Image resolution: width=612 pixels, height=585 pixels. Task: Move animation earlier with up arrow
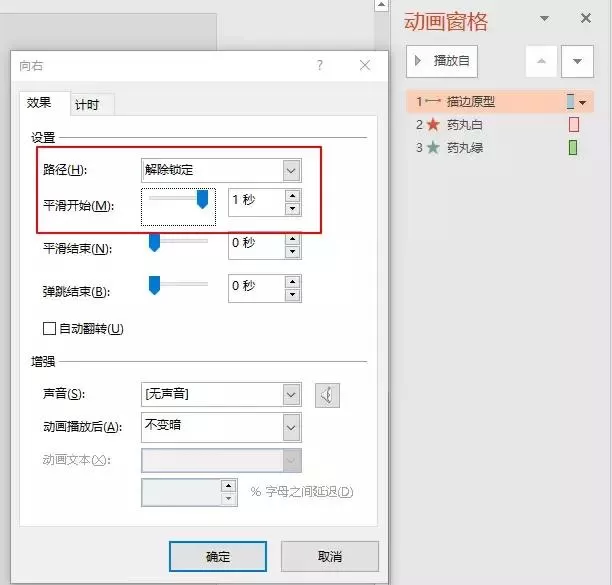(541, 61)
